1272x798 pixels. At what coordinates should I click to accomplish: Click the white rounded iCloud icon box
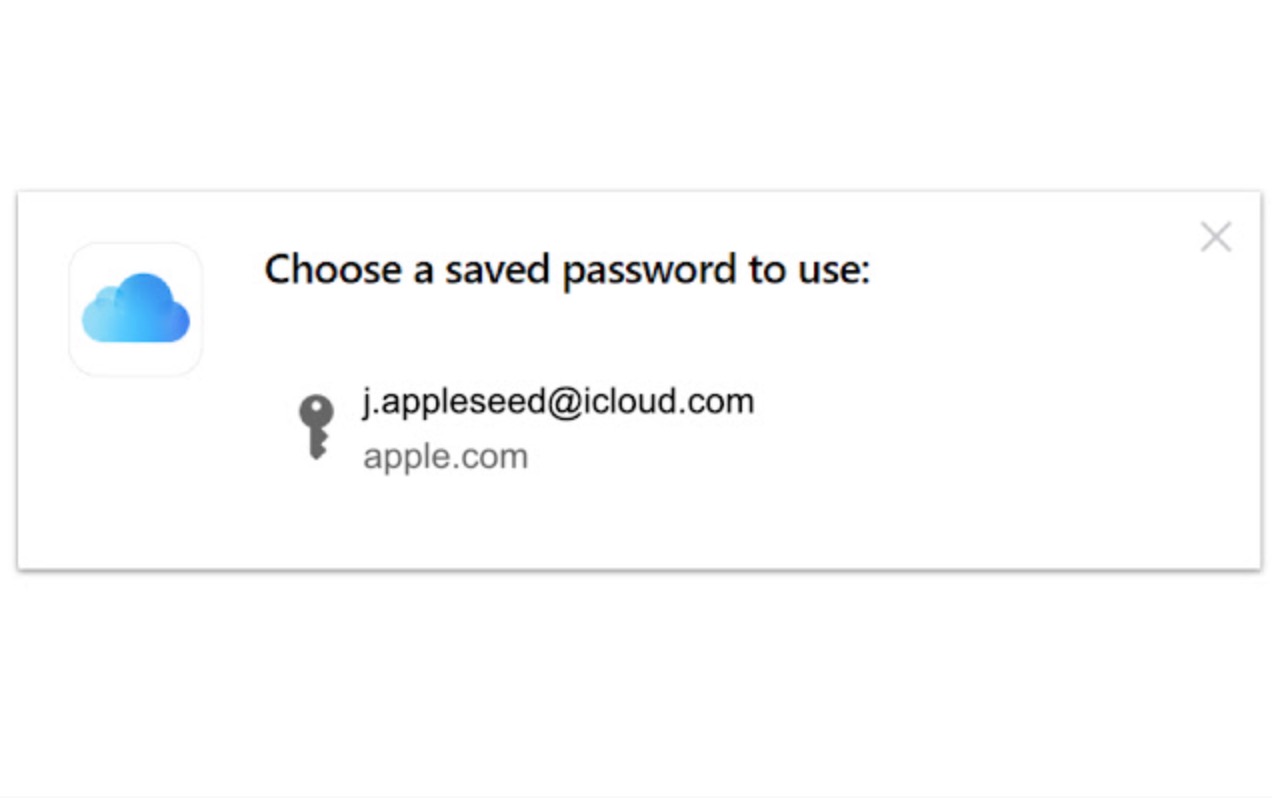[136, 309]
